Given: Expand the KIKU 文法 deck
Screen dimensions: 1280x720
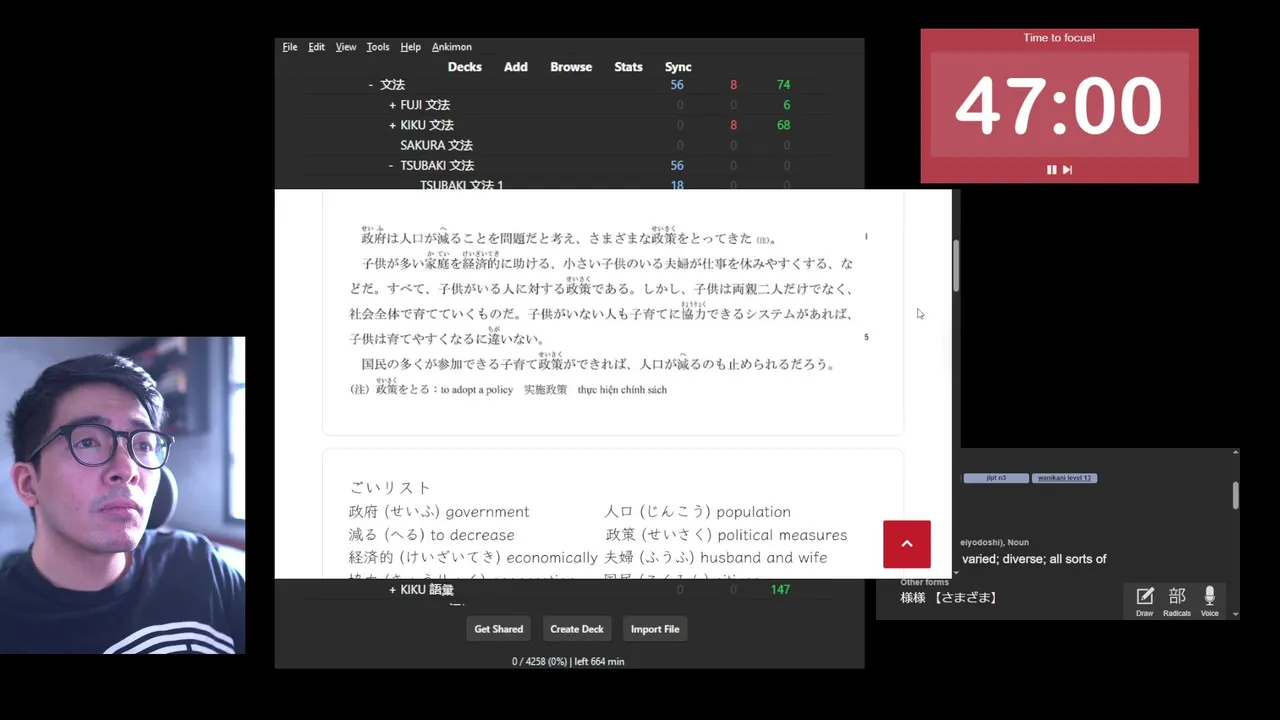Looking at the screenshot, I should pos(392,125).
